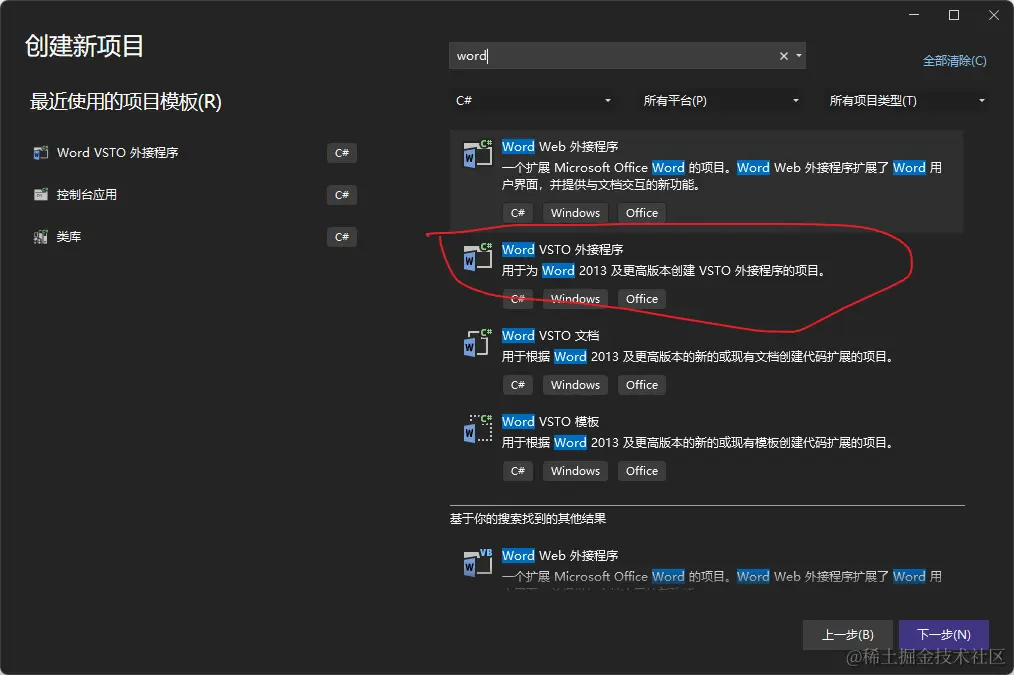Image resolution: width=1014 pixels, height=675 pixels.
Task: Select the Word VSTO 文档 template title
Action: point(550,336)
